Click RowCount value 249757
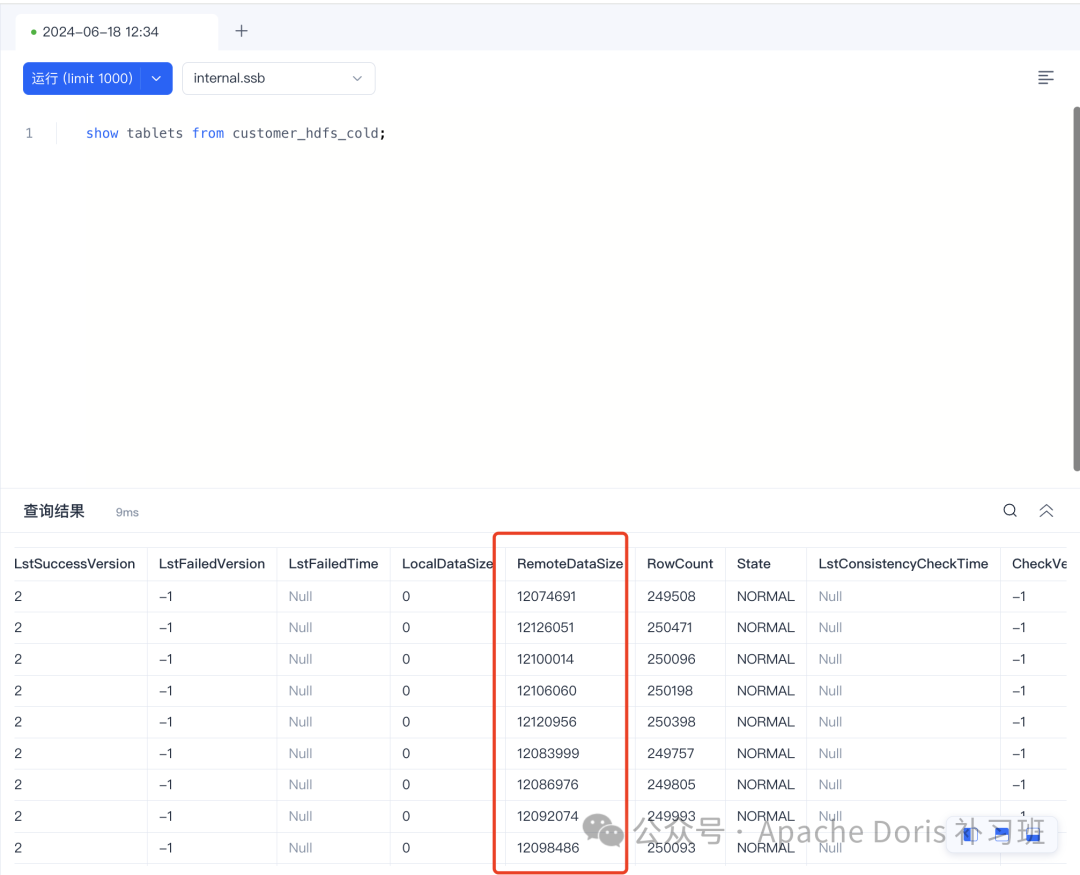This screenshot has width=1080, height=875. [x=670, y=753]
